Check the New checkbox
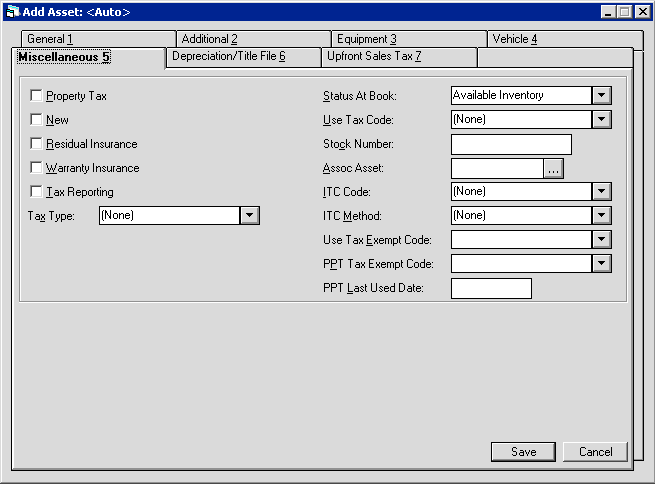Image resolution: width=655 pixels, height=484 pixels. [36, 120]
